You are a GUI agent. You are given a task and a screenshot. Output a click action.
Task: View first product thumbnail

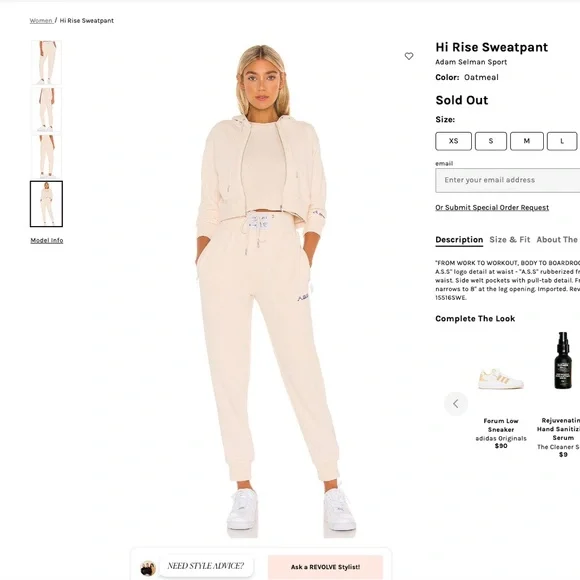coord(46,63)
